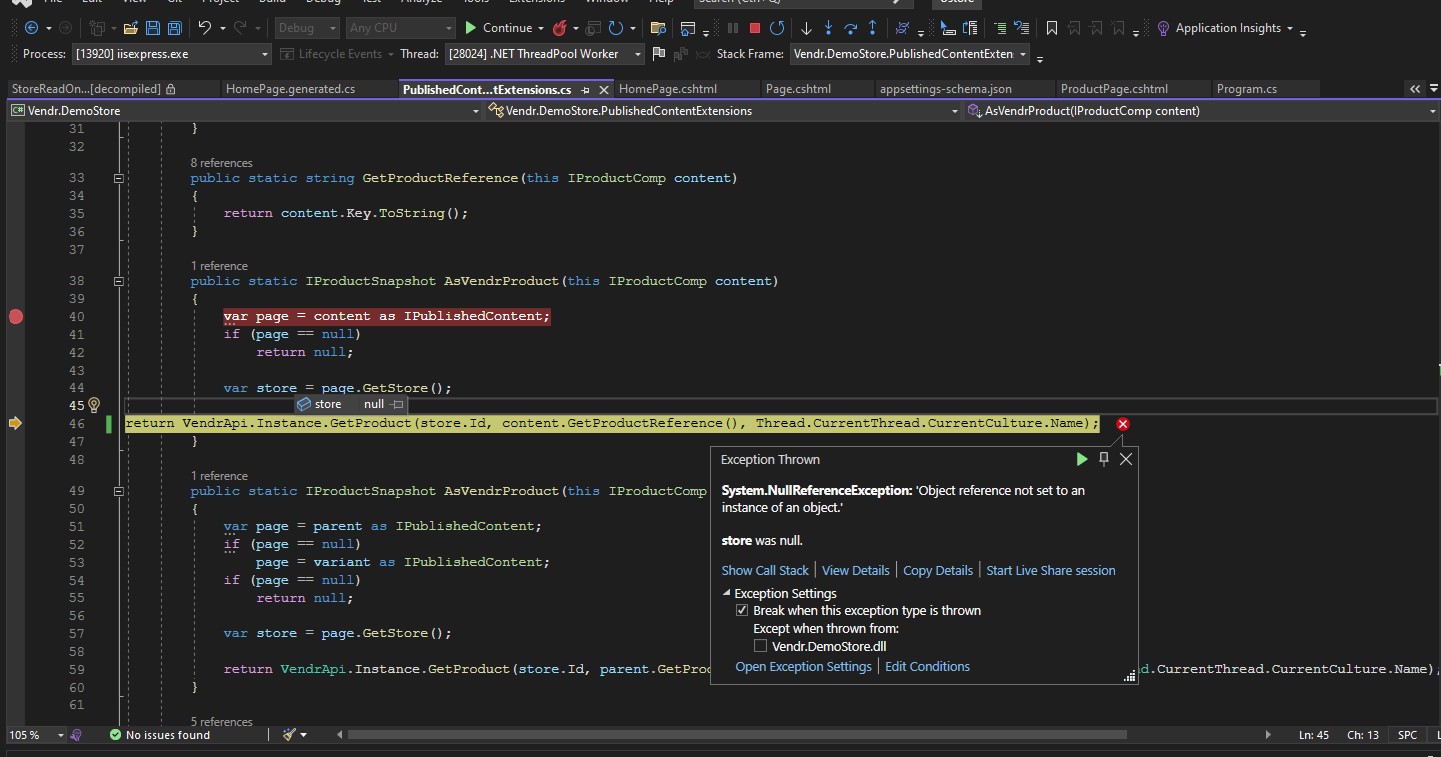The width and height of the screenshot is (1441, 757).
Task: Open the Program.cs tab
Action: point(1246,89)
